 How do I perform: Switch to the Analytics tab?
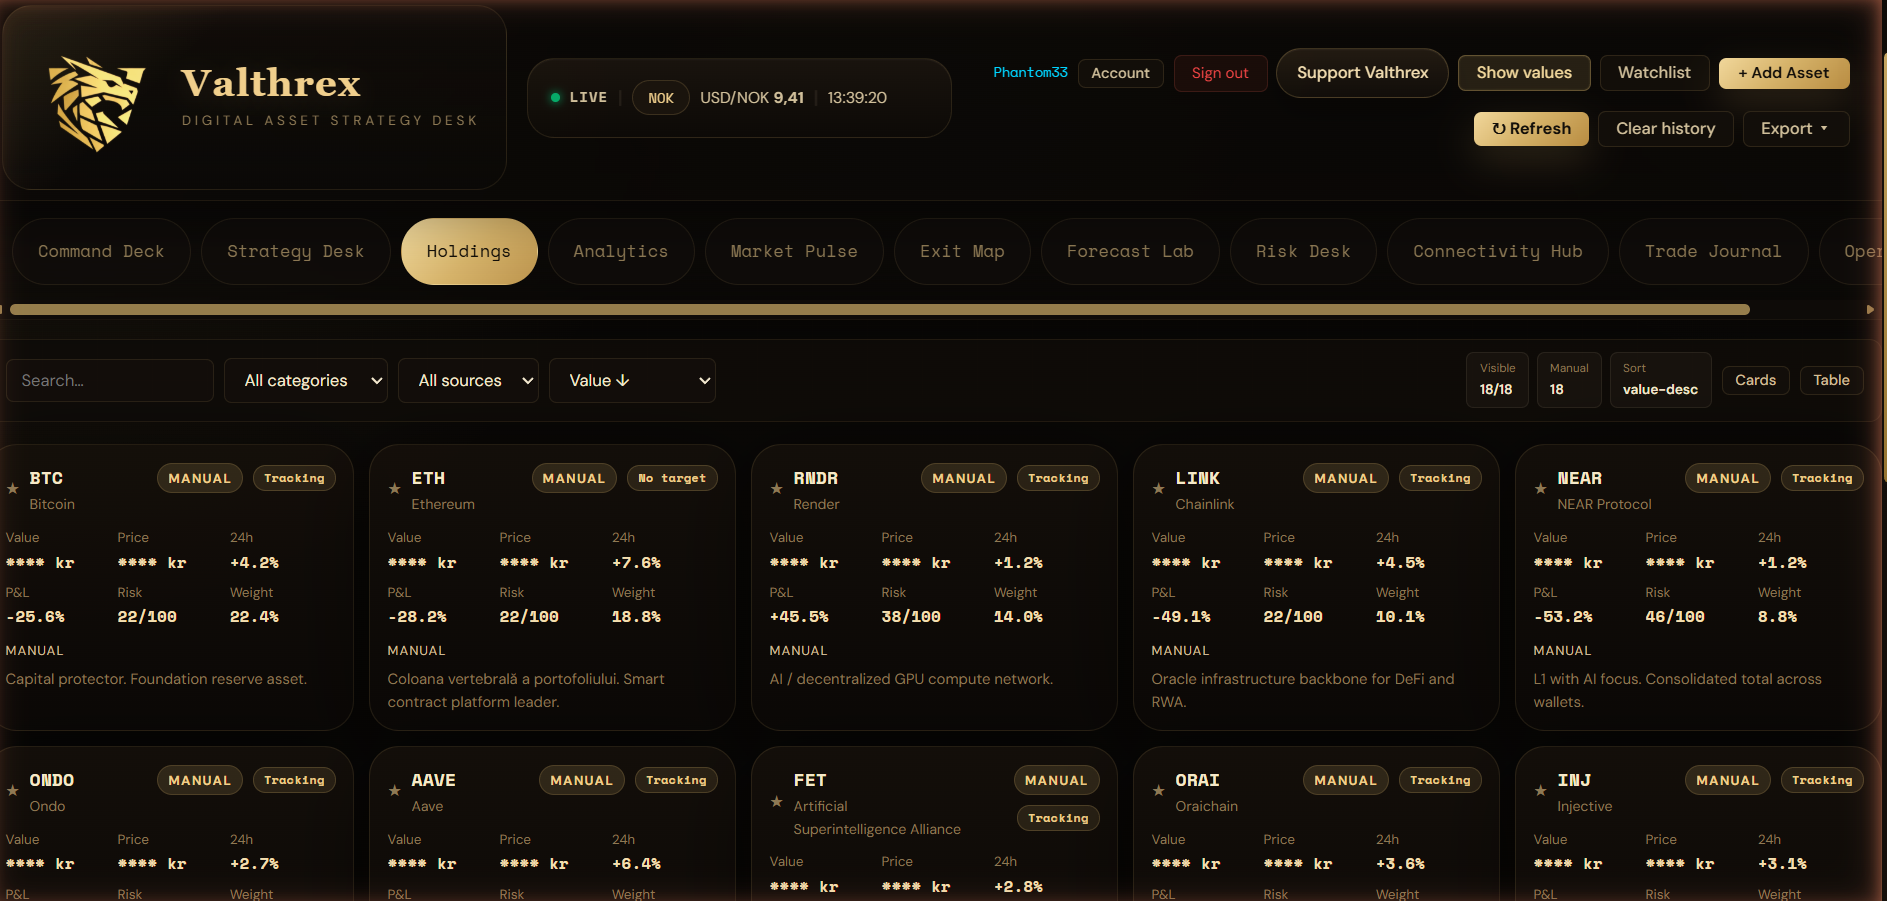621,252
